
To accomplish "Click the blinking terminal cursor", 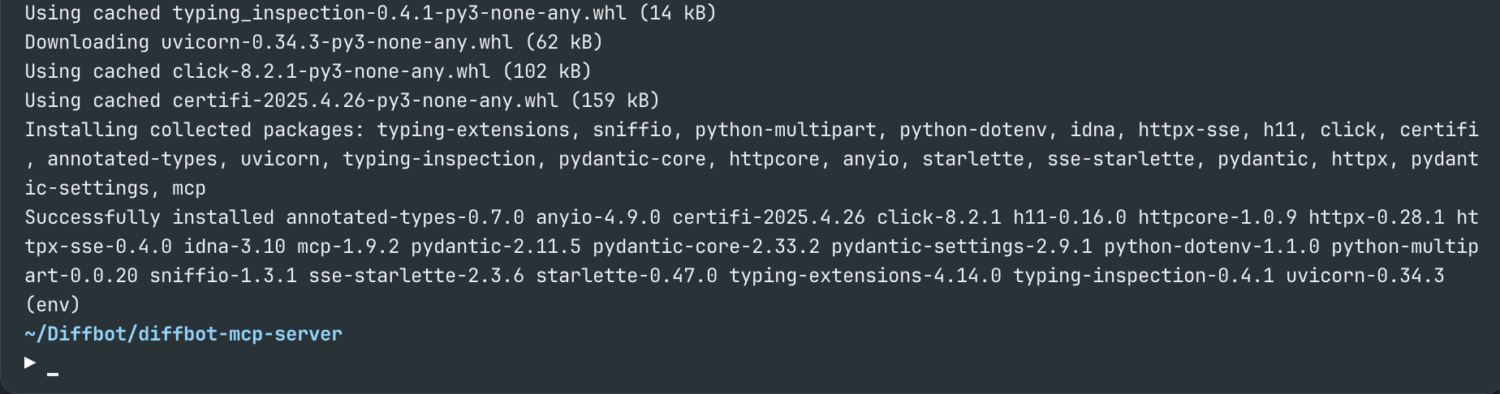I will (53, 375).
